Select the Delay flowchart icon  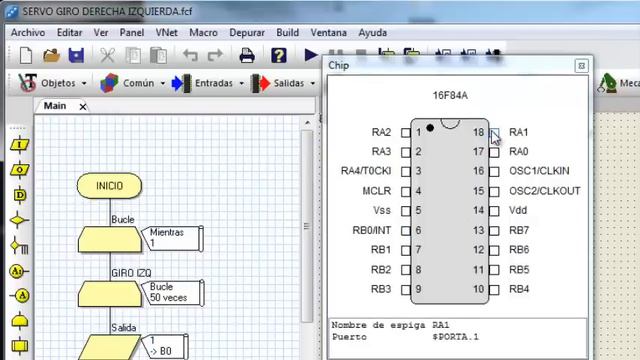tap(20, 195)
